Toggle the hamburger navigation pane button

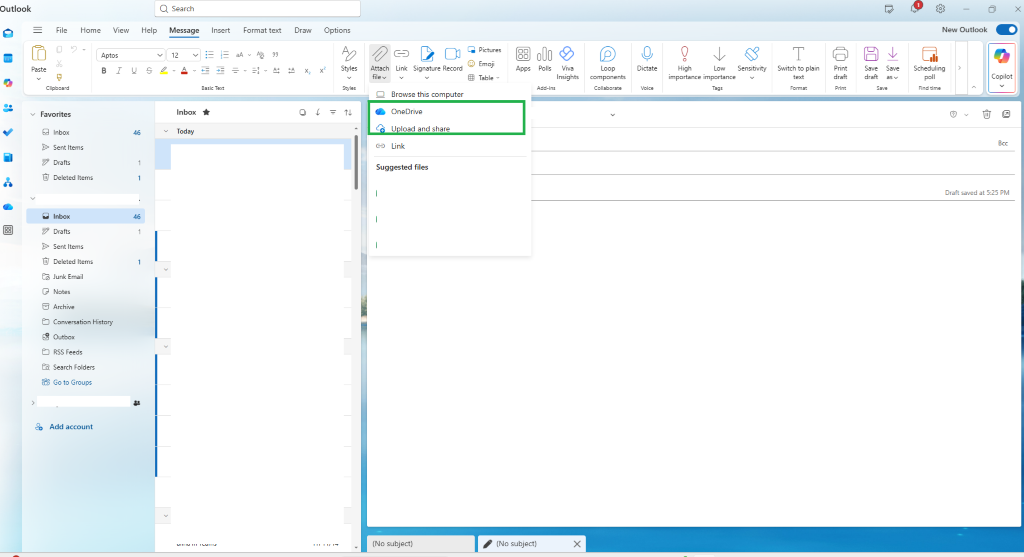tap(37, 30)
